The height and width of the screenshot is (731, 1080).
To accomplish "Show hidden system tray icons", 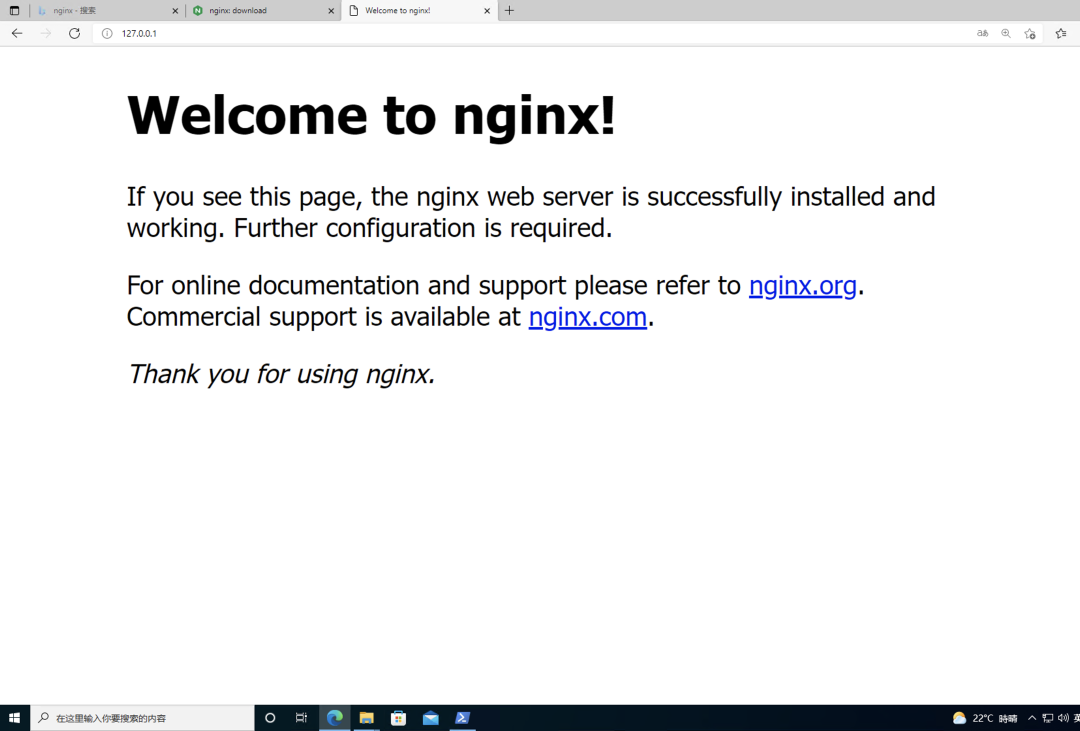I will pos(1032,718).
